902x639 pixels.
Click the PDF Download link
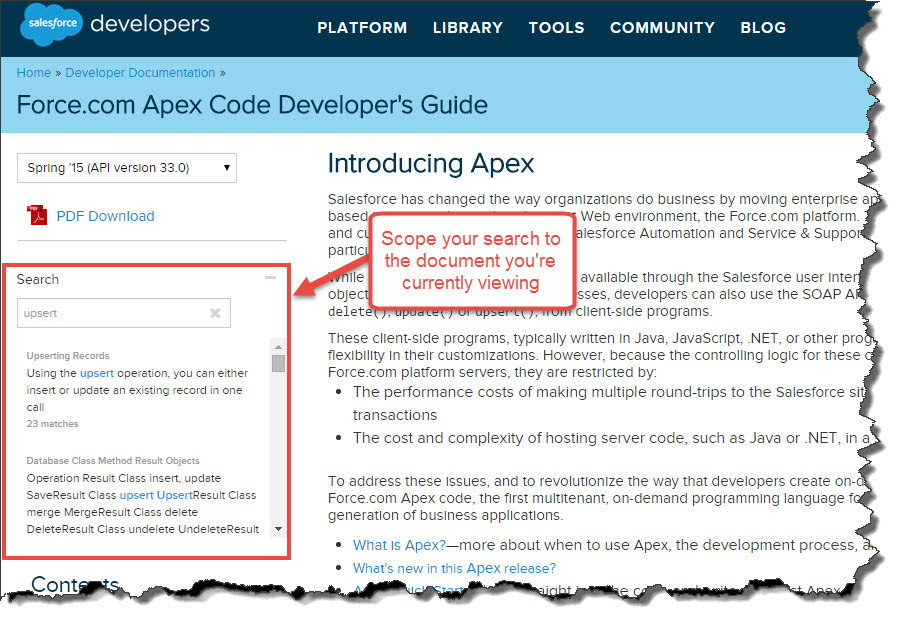tap(105, 216)
